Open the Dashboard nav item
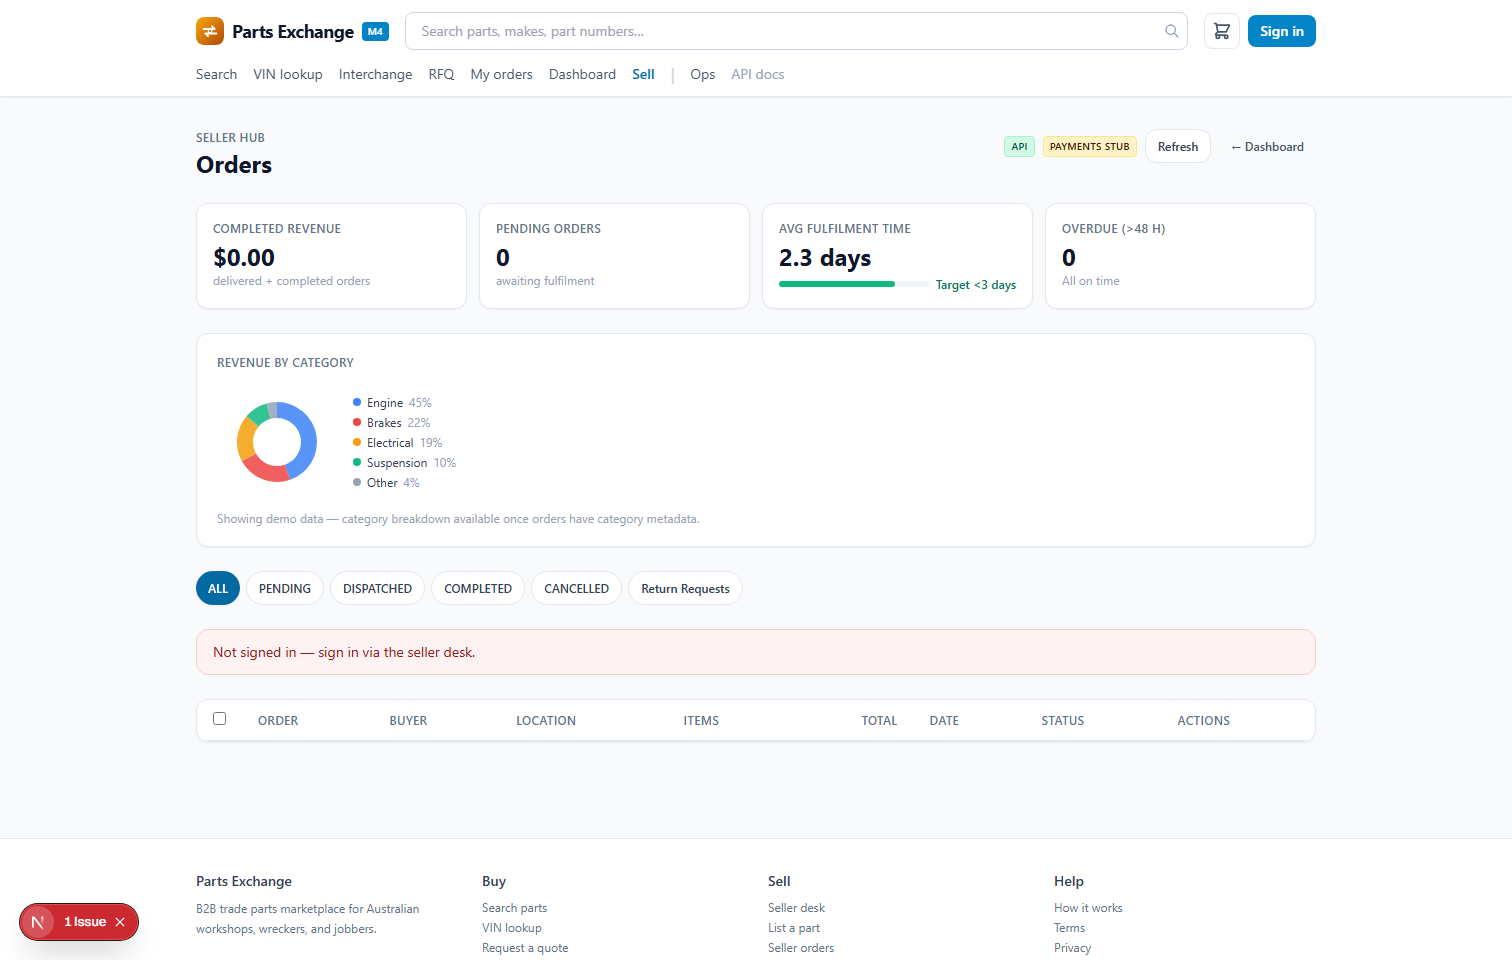Screen dimensions: 1512x960 click(x=582, y=74)
